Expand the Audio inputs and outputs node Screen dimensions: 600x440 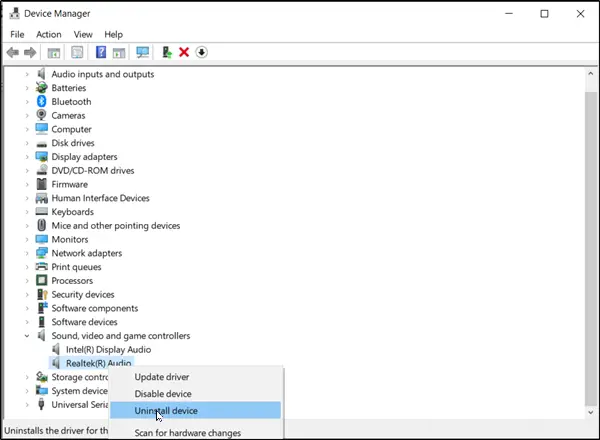27,74
